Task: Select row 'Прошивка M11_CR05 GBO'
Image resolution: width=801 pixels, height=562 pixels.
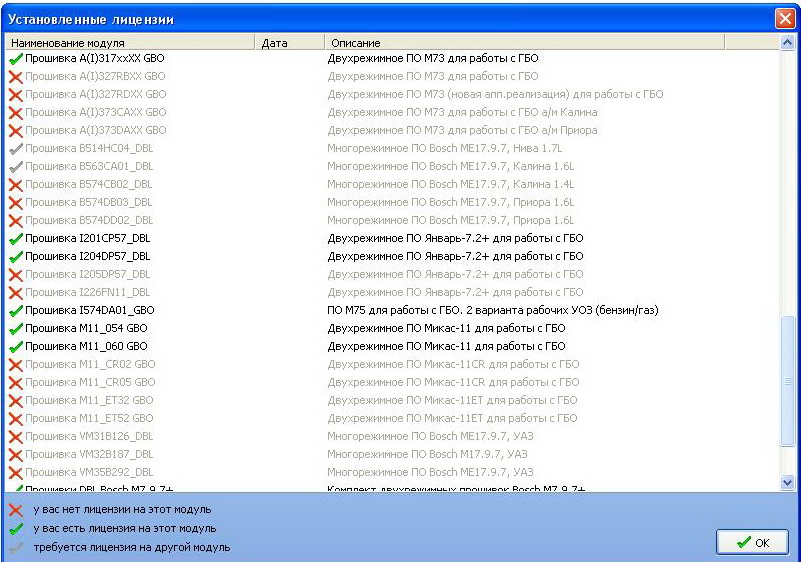Action: [392, 382]
